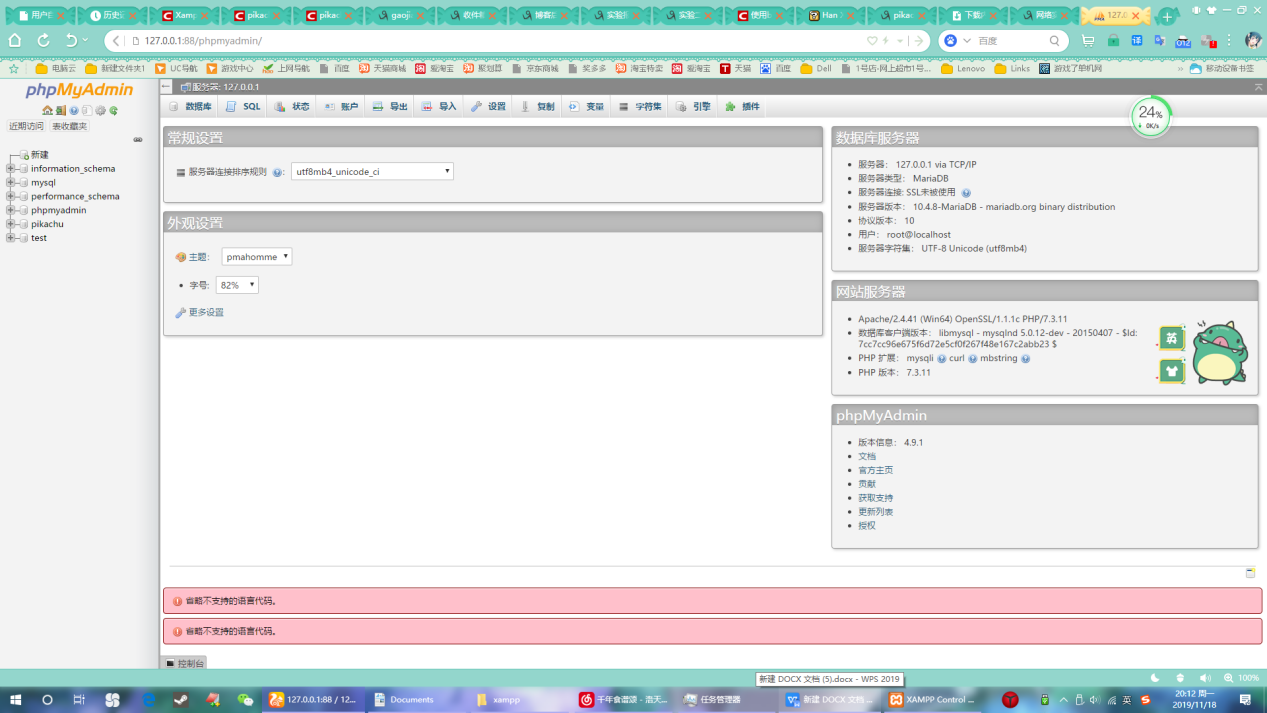1267x713 pixels.
Task: Open the 获取支持 link
Action: pyautogui.click(x=876, y=498)
